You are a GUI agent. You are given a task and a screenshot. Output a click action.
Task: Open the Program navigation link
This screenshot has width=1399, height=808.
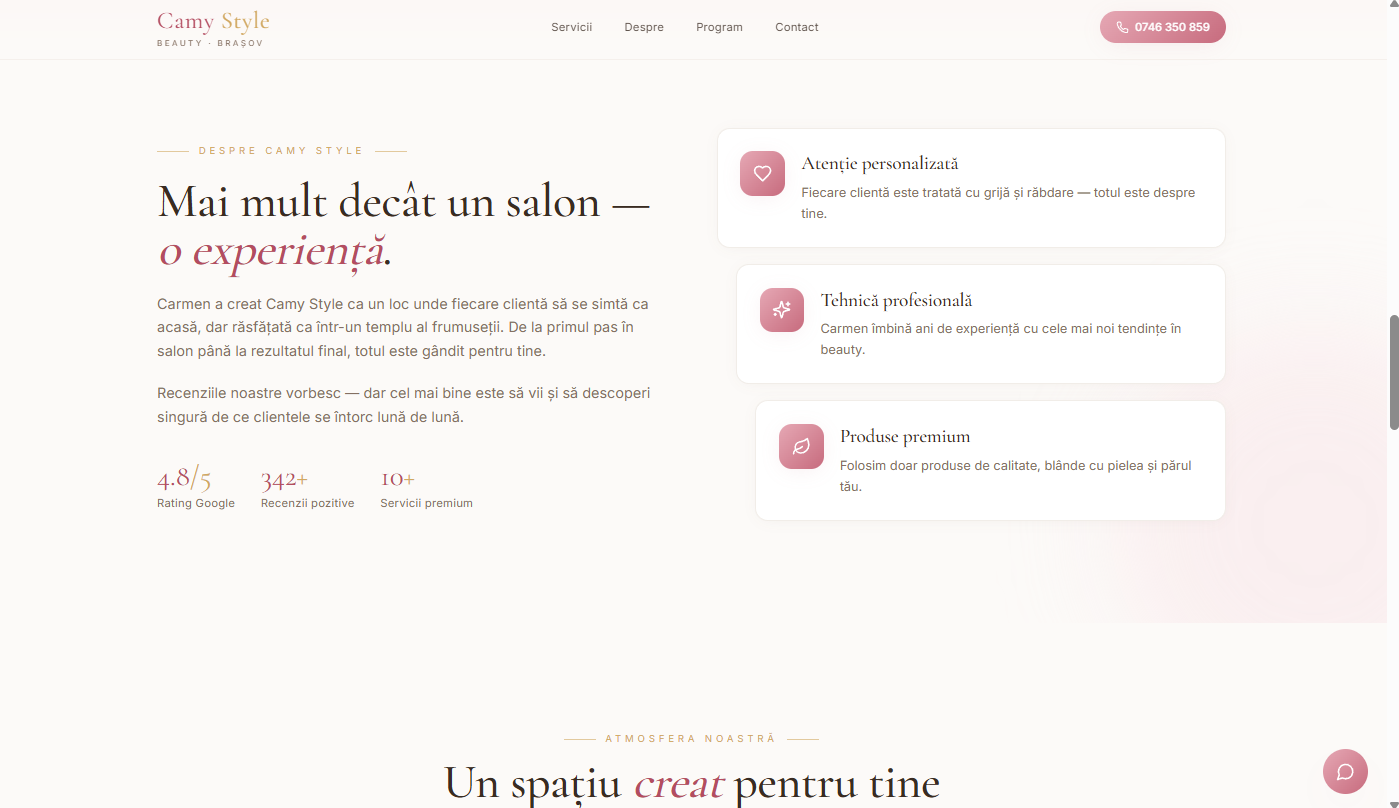[719, 27]
